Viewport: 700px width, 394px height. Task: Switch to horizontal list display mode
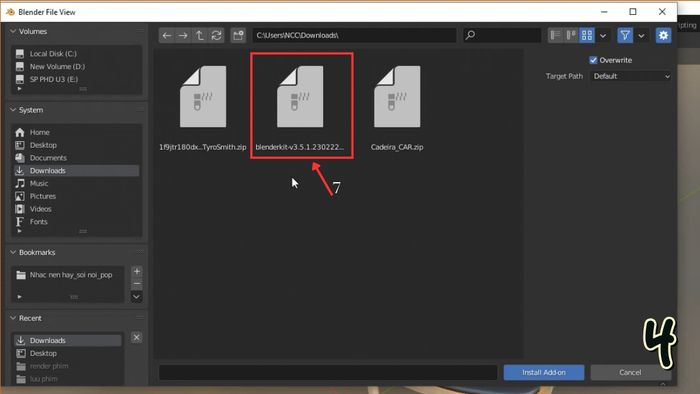click(x=571, y=35)
